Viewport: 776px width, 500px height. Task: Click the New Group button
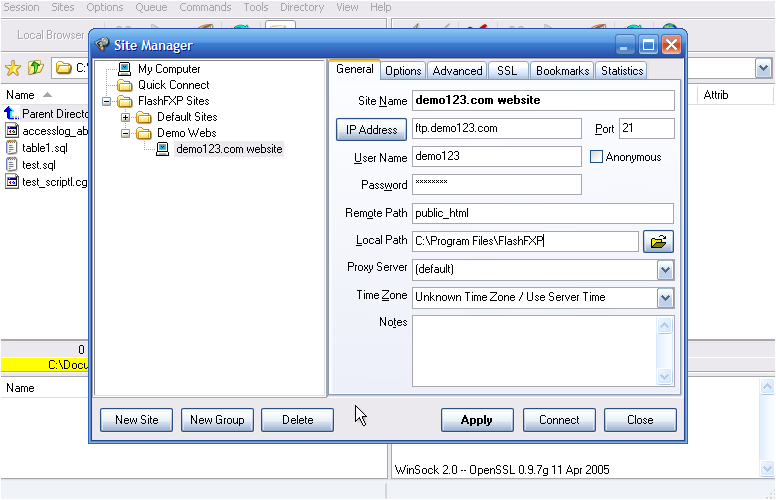pos(217,420)
